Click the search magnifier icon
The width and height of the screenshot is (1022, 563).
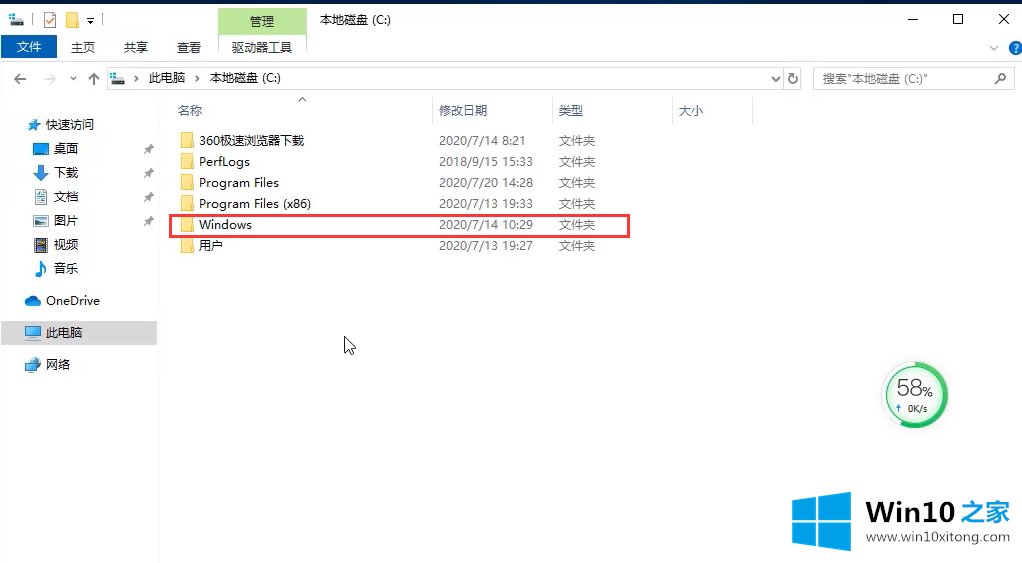coord(1000,79)
